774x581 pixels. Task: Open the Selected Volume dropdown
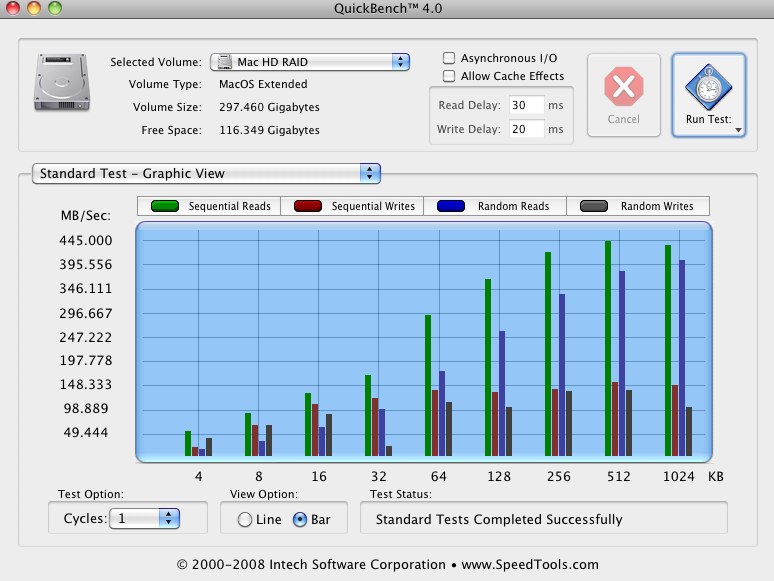pyautogui.click(x=310, y=62)
